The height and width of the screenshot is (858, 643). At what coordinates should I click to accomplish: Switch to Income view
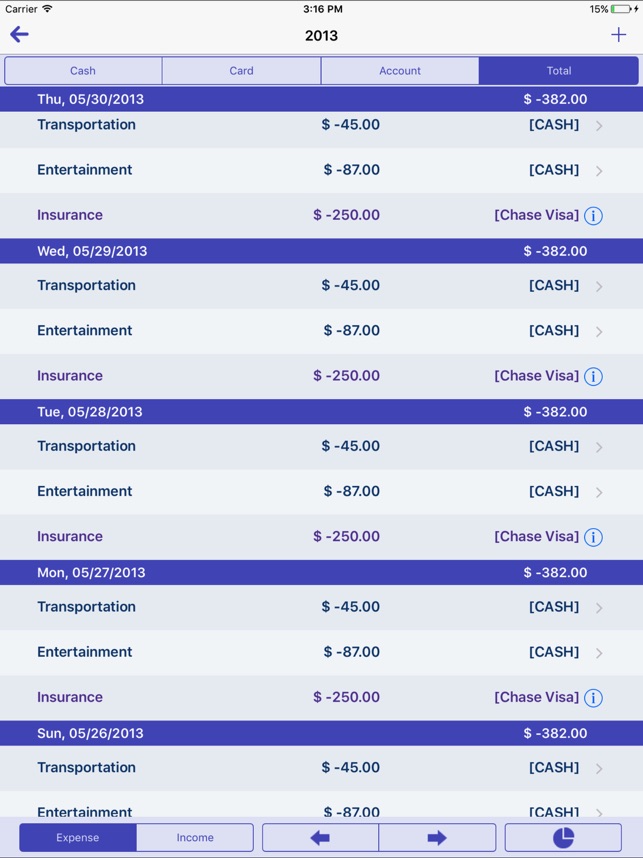click(x=195, y=837)
